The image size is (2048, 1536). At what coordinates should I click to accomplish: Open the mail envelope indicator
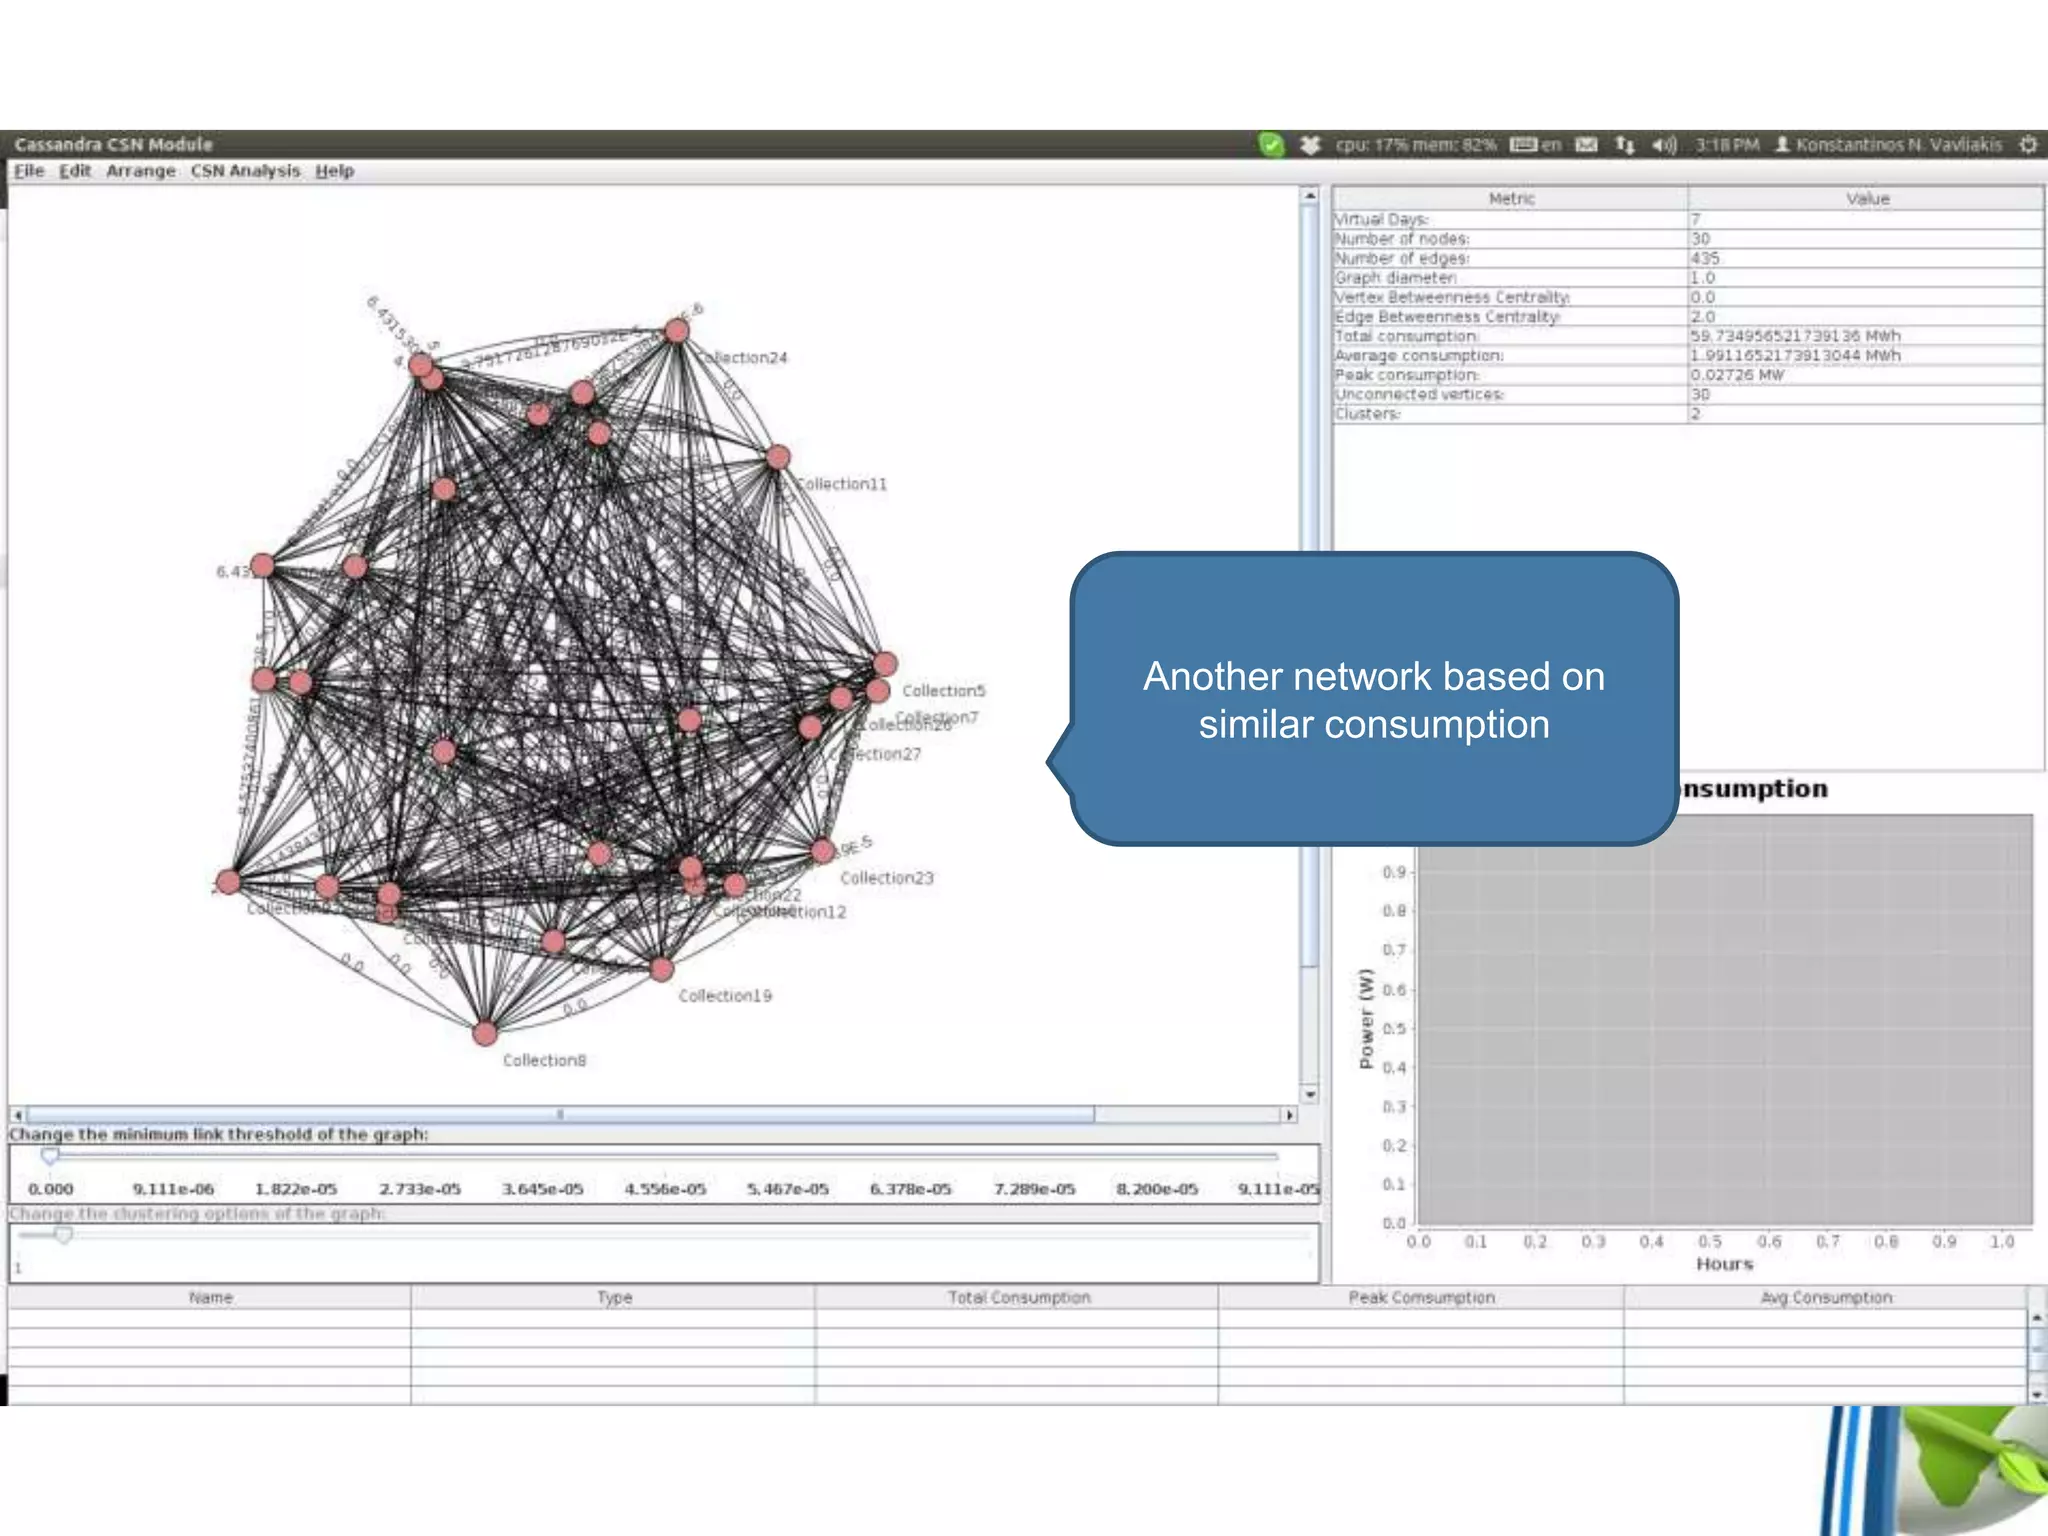(x=1586, y=145)
